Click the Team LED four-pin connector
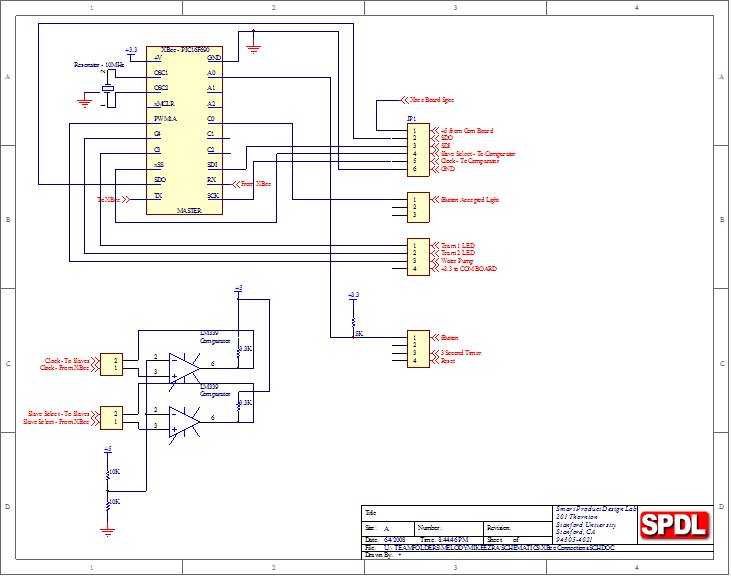Screen dimensions: 731x577 point(418,256)
